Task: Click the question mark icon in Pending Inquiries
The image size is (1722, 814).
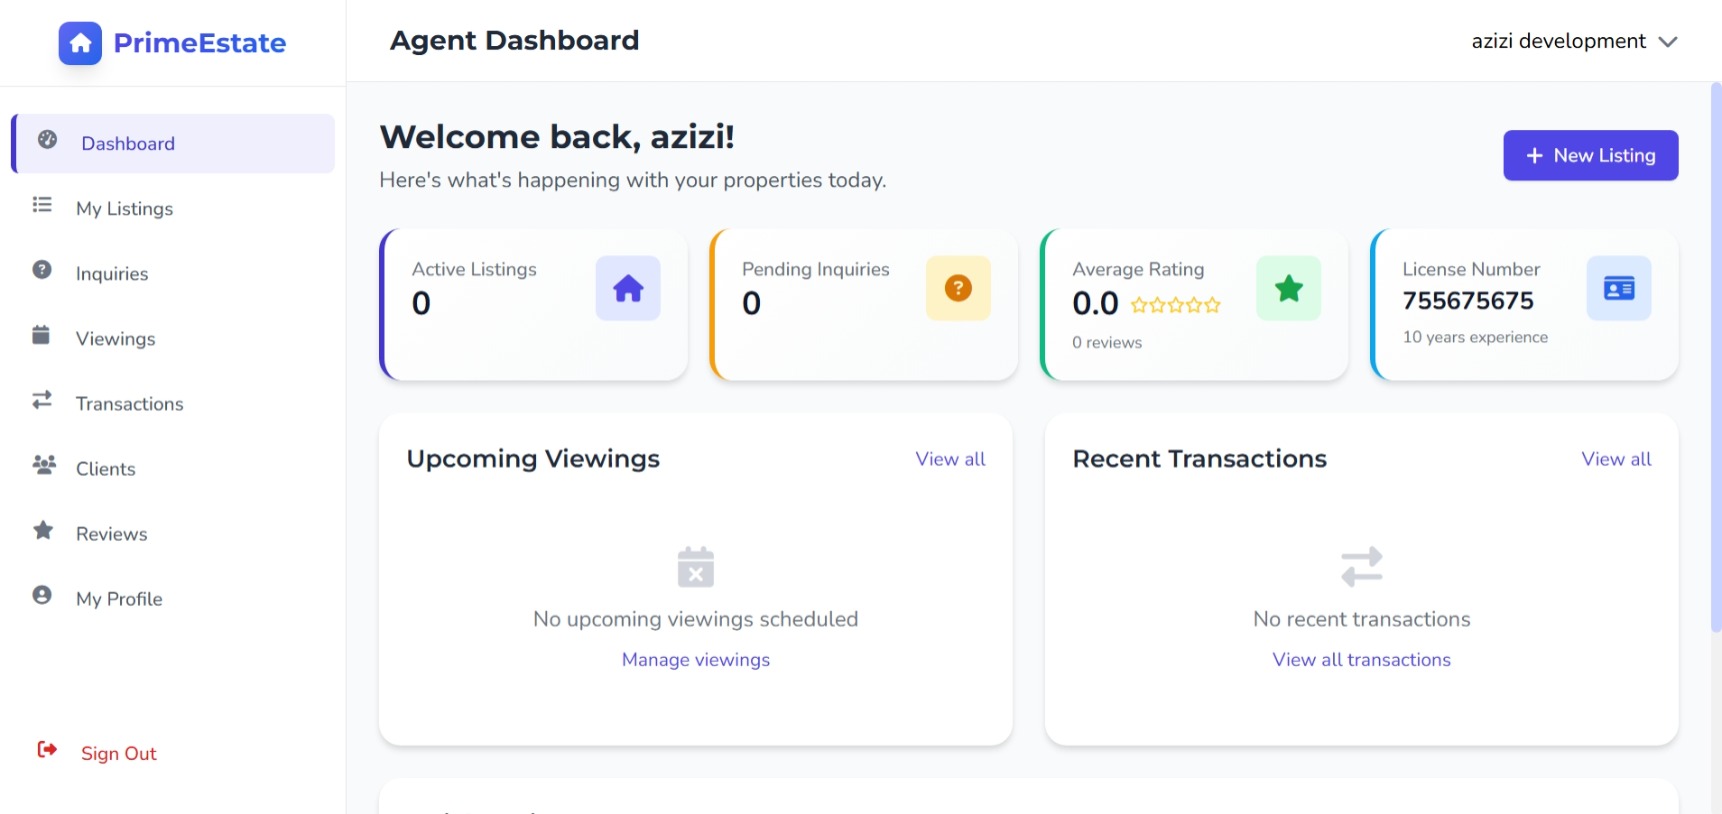Action: coord(958,289)
